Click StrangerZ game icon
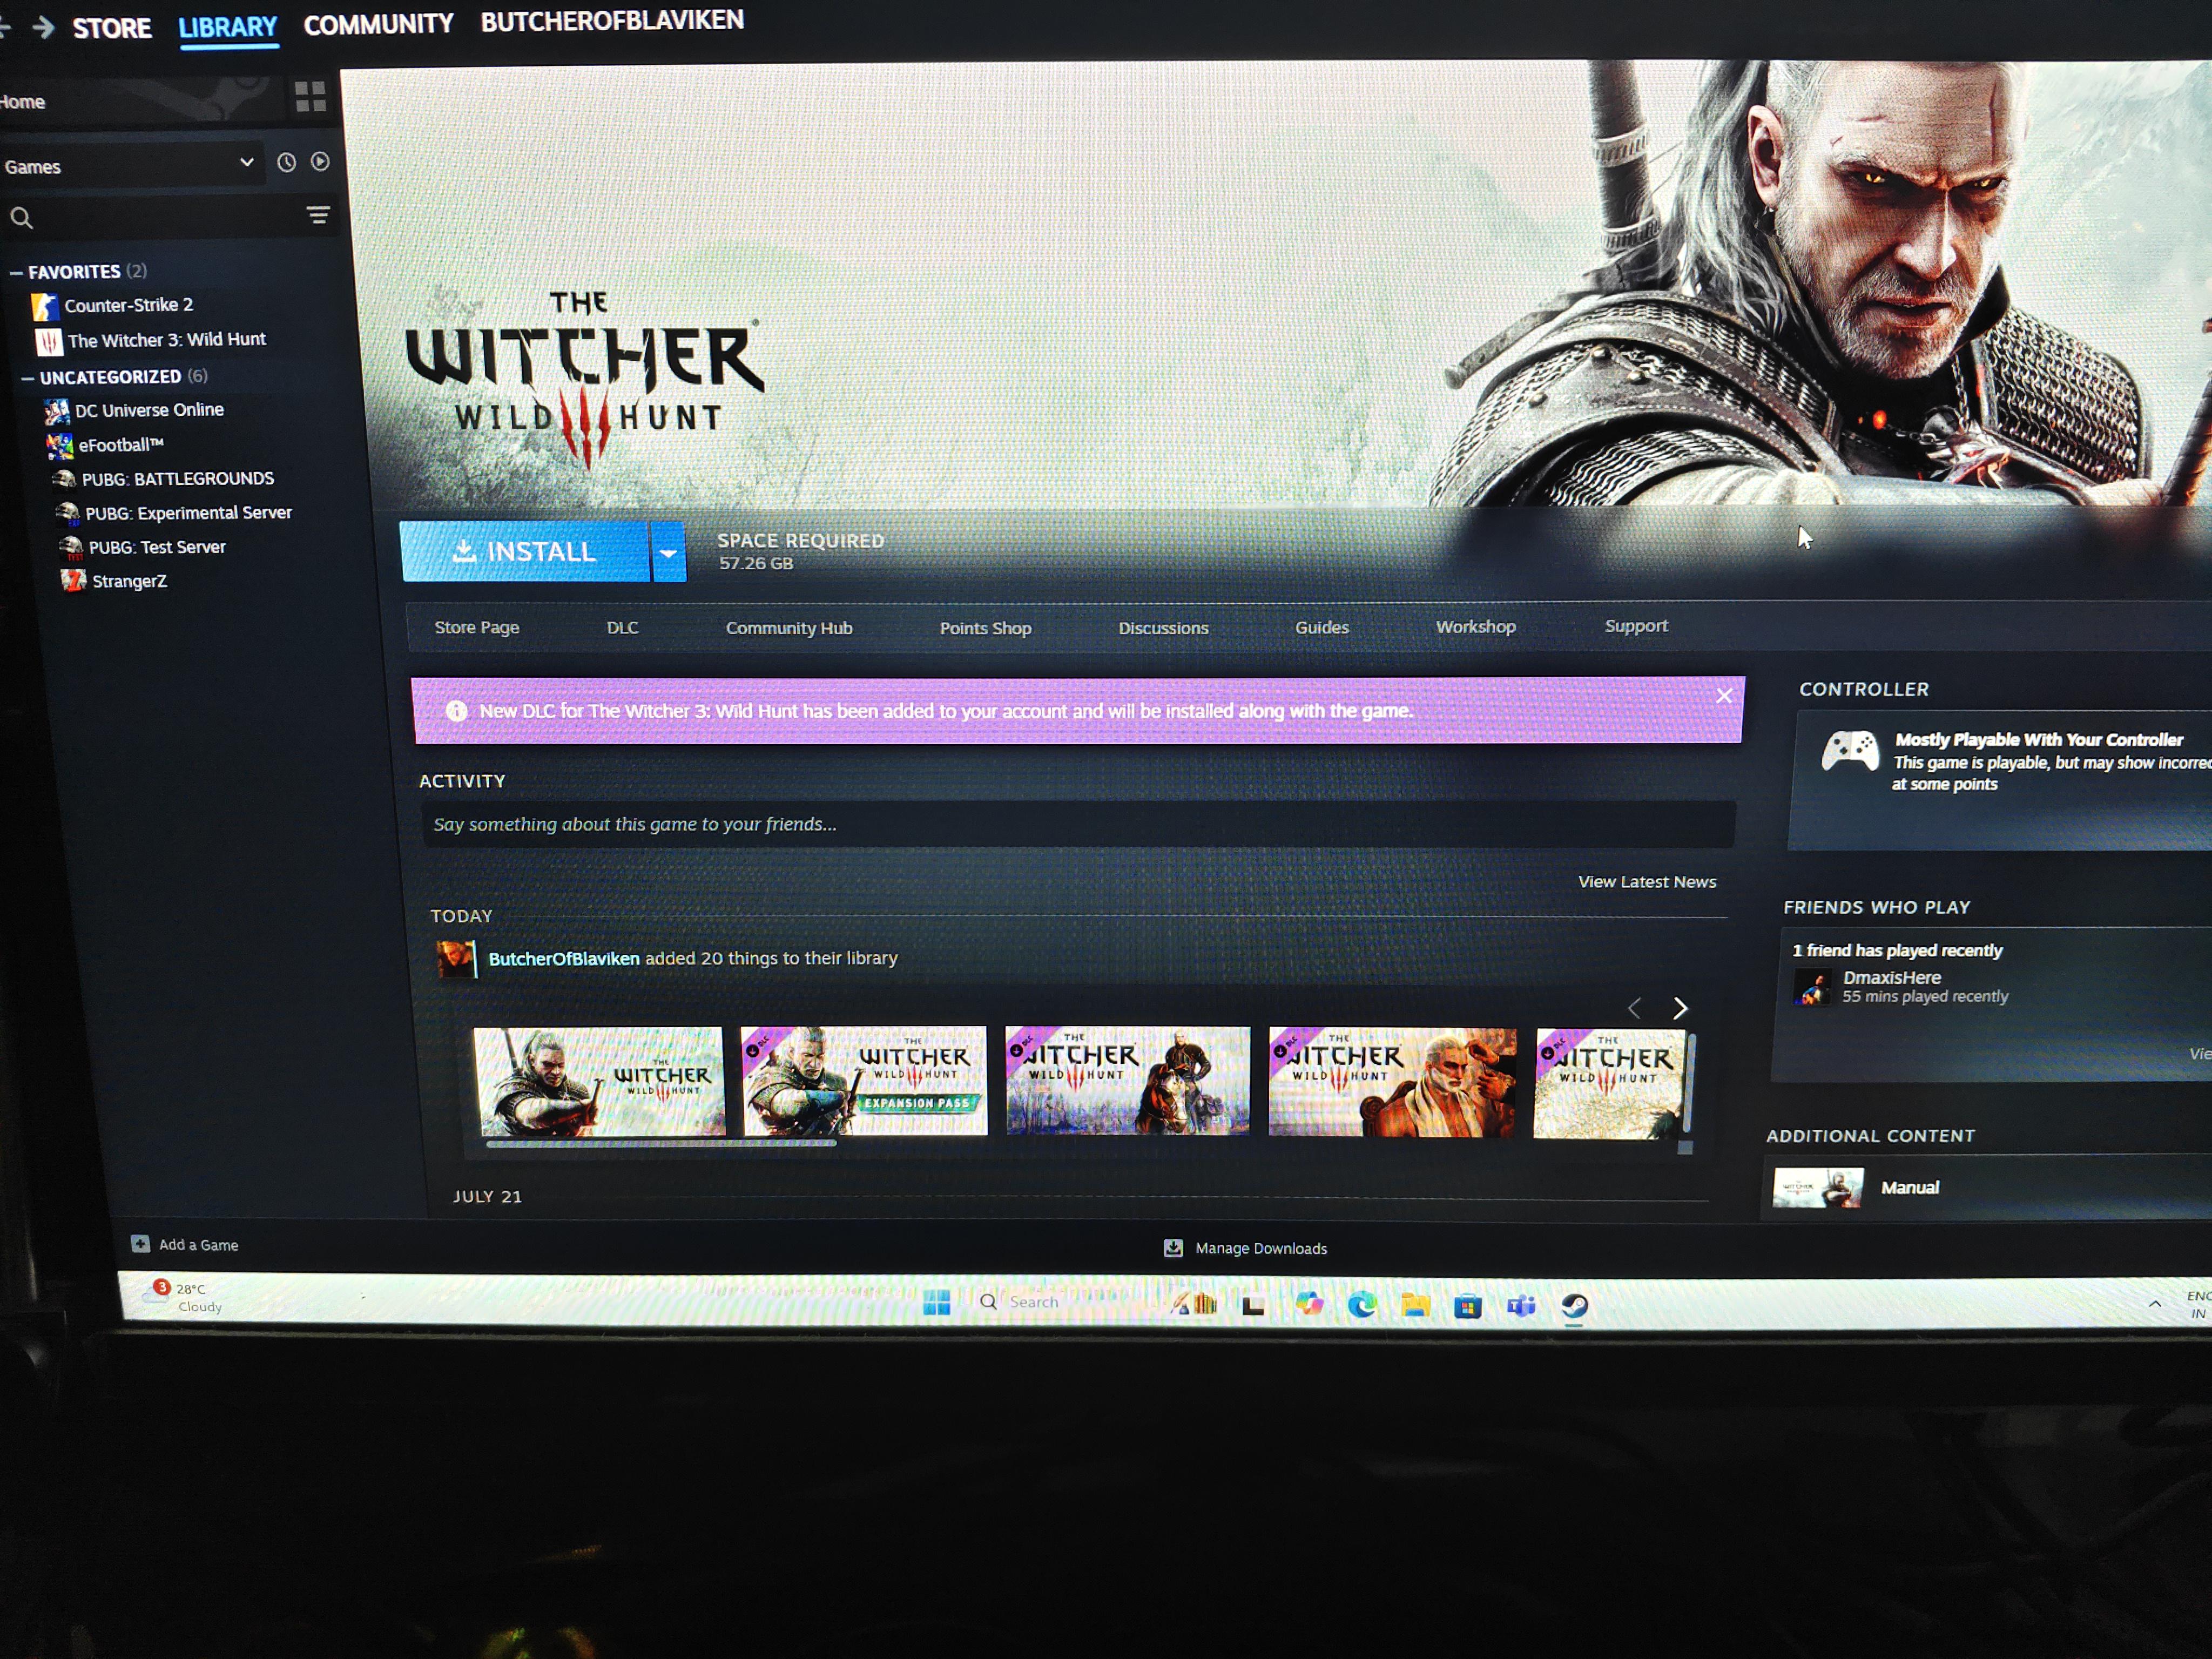 [x=73, y=580]
